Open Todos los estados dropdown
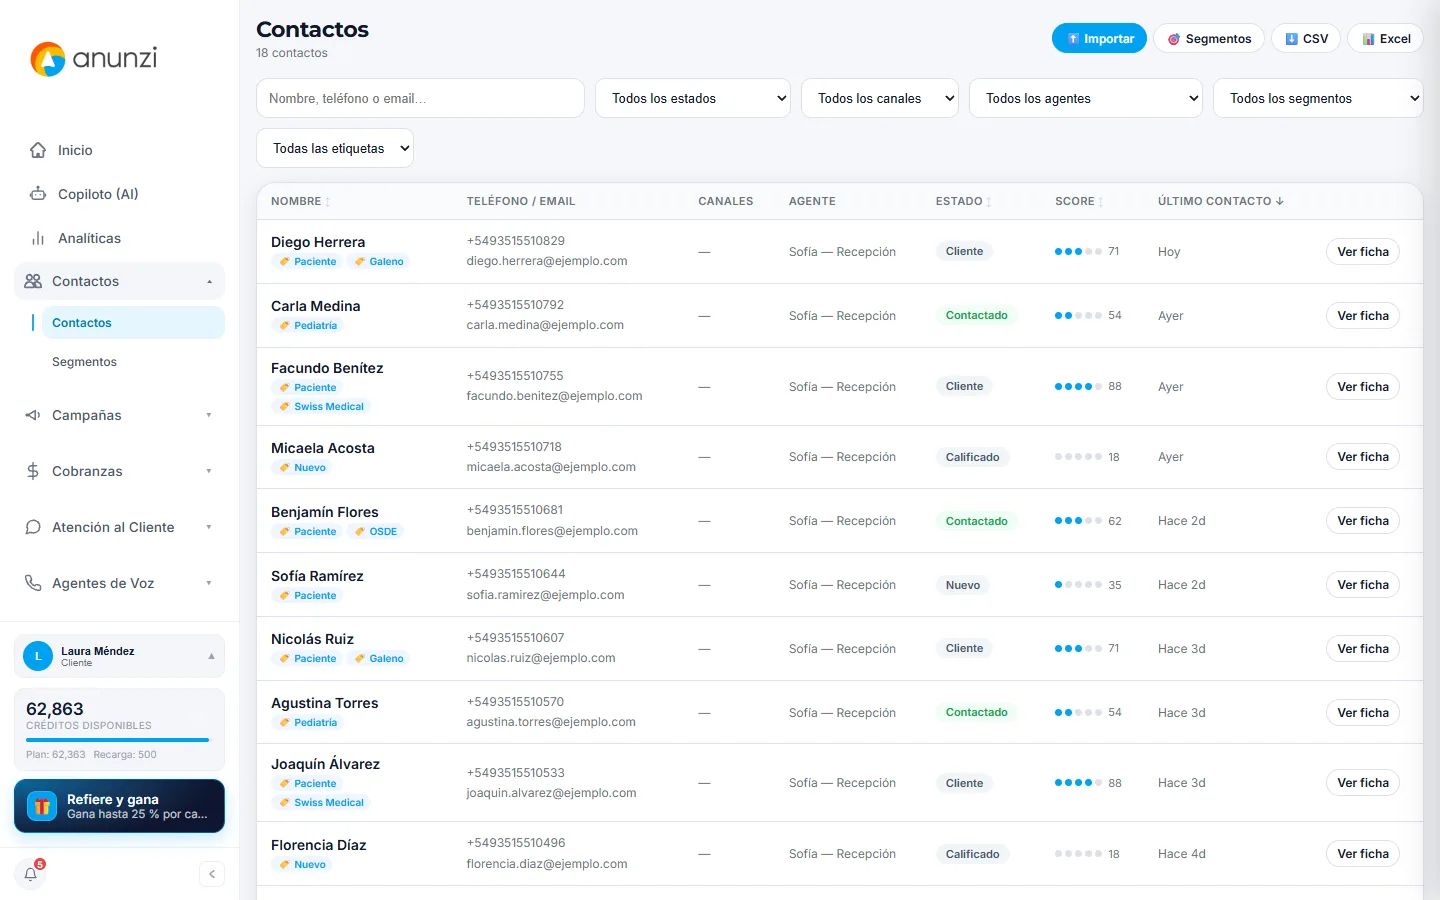 click(693, 98)
